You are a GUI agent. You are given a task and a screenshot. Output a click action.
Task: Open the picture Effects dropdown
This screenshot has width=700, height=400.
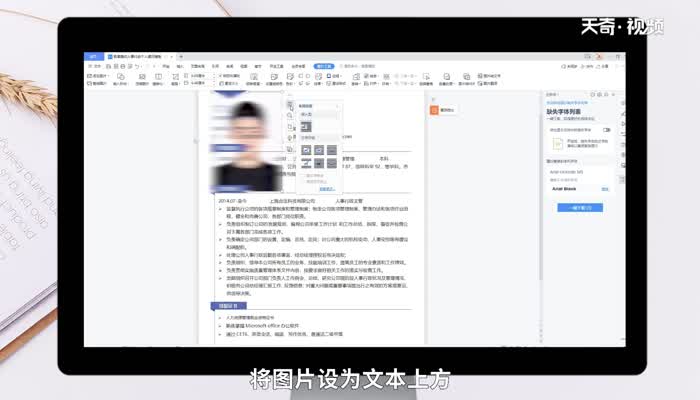(x=318, y=80)
